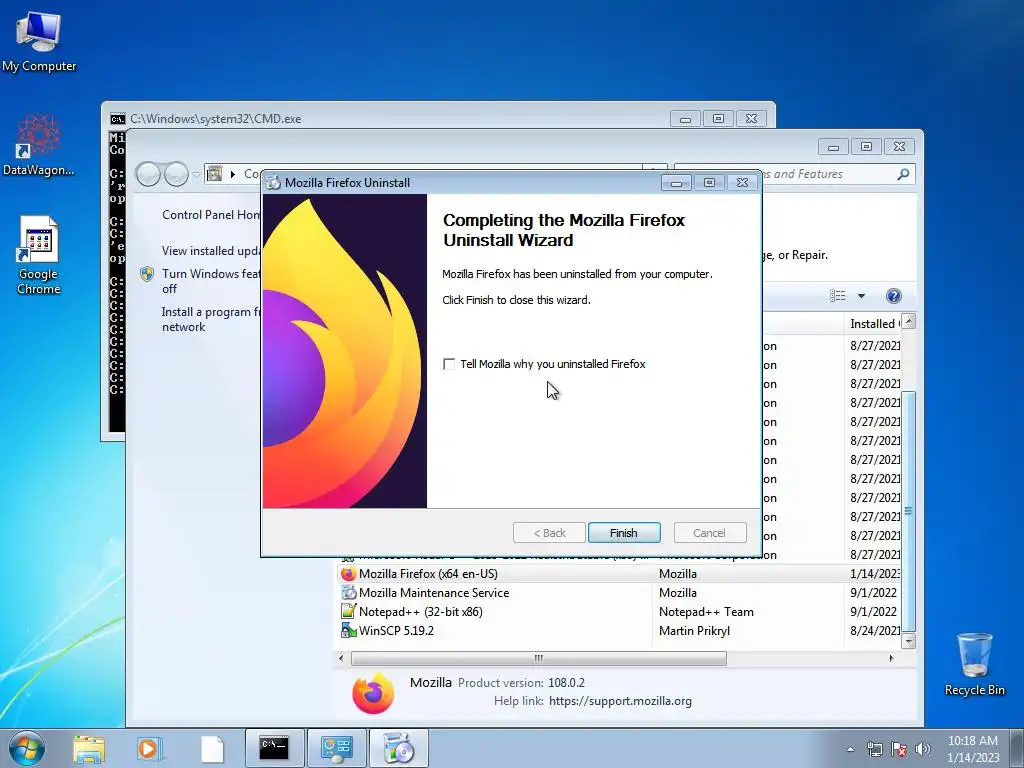Click the Control Panel forward arrow
Image resolution: width=1024 pixels, height=768 pixels.
click(176, 174)
